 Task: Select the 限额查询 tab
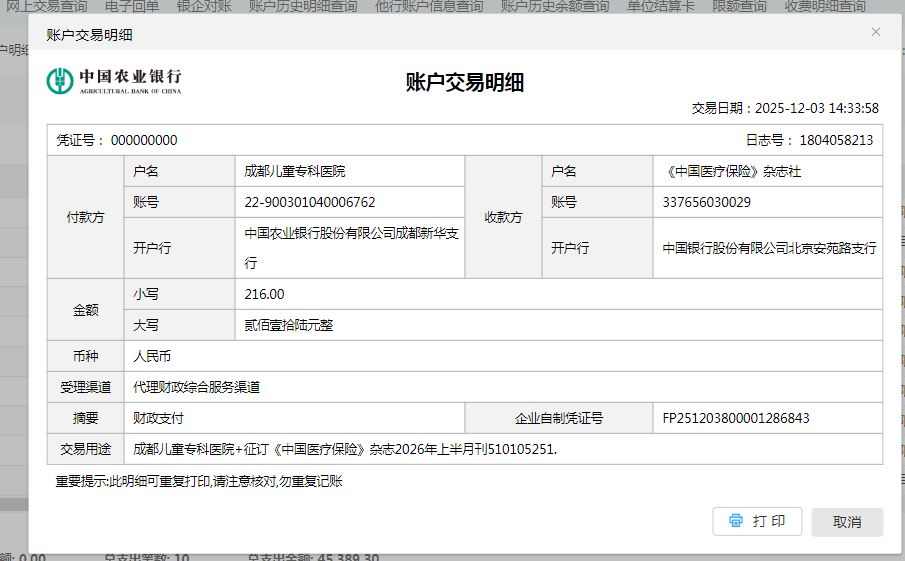[741, 7]
